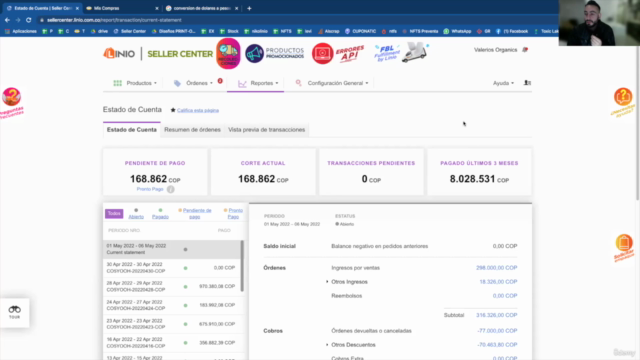The width and height of the screenshot is (640, 360).
Task: Select the 16 Apr - 22 Apr 2022 statement
Action: 172,343
